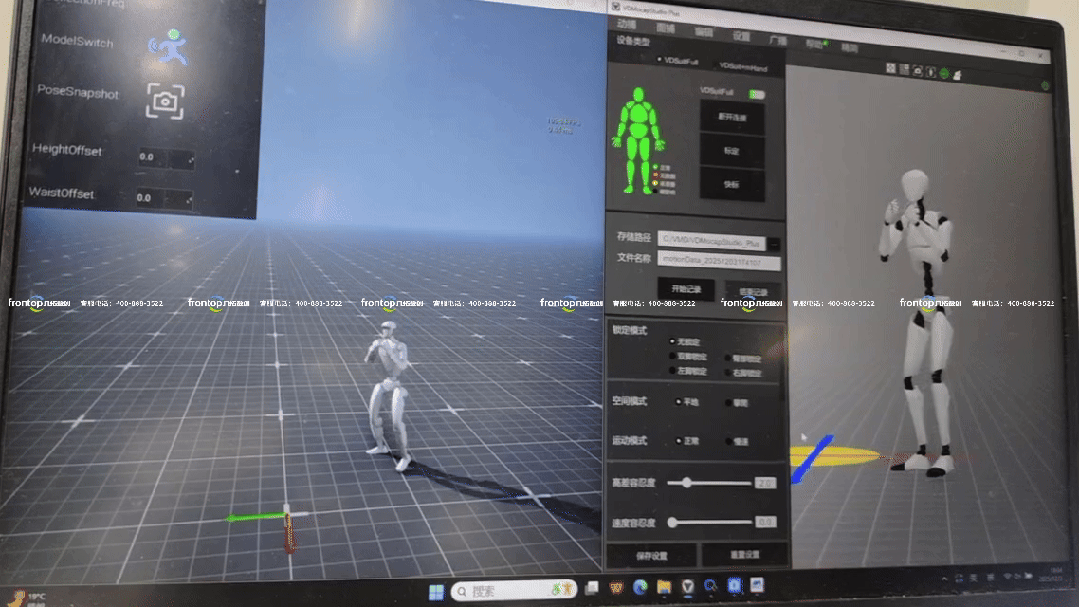The image size is (1079, 607).
Task: Click the HeightOffset 0.0 value field
Action: (153, 158)
